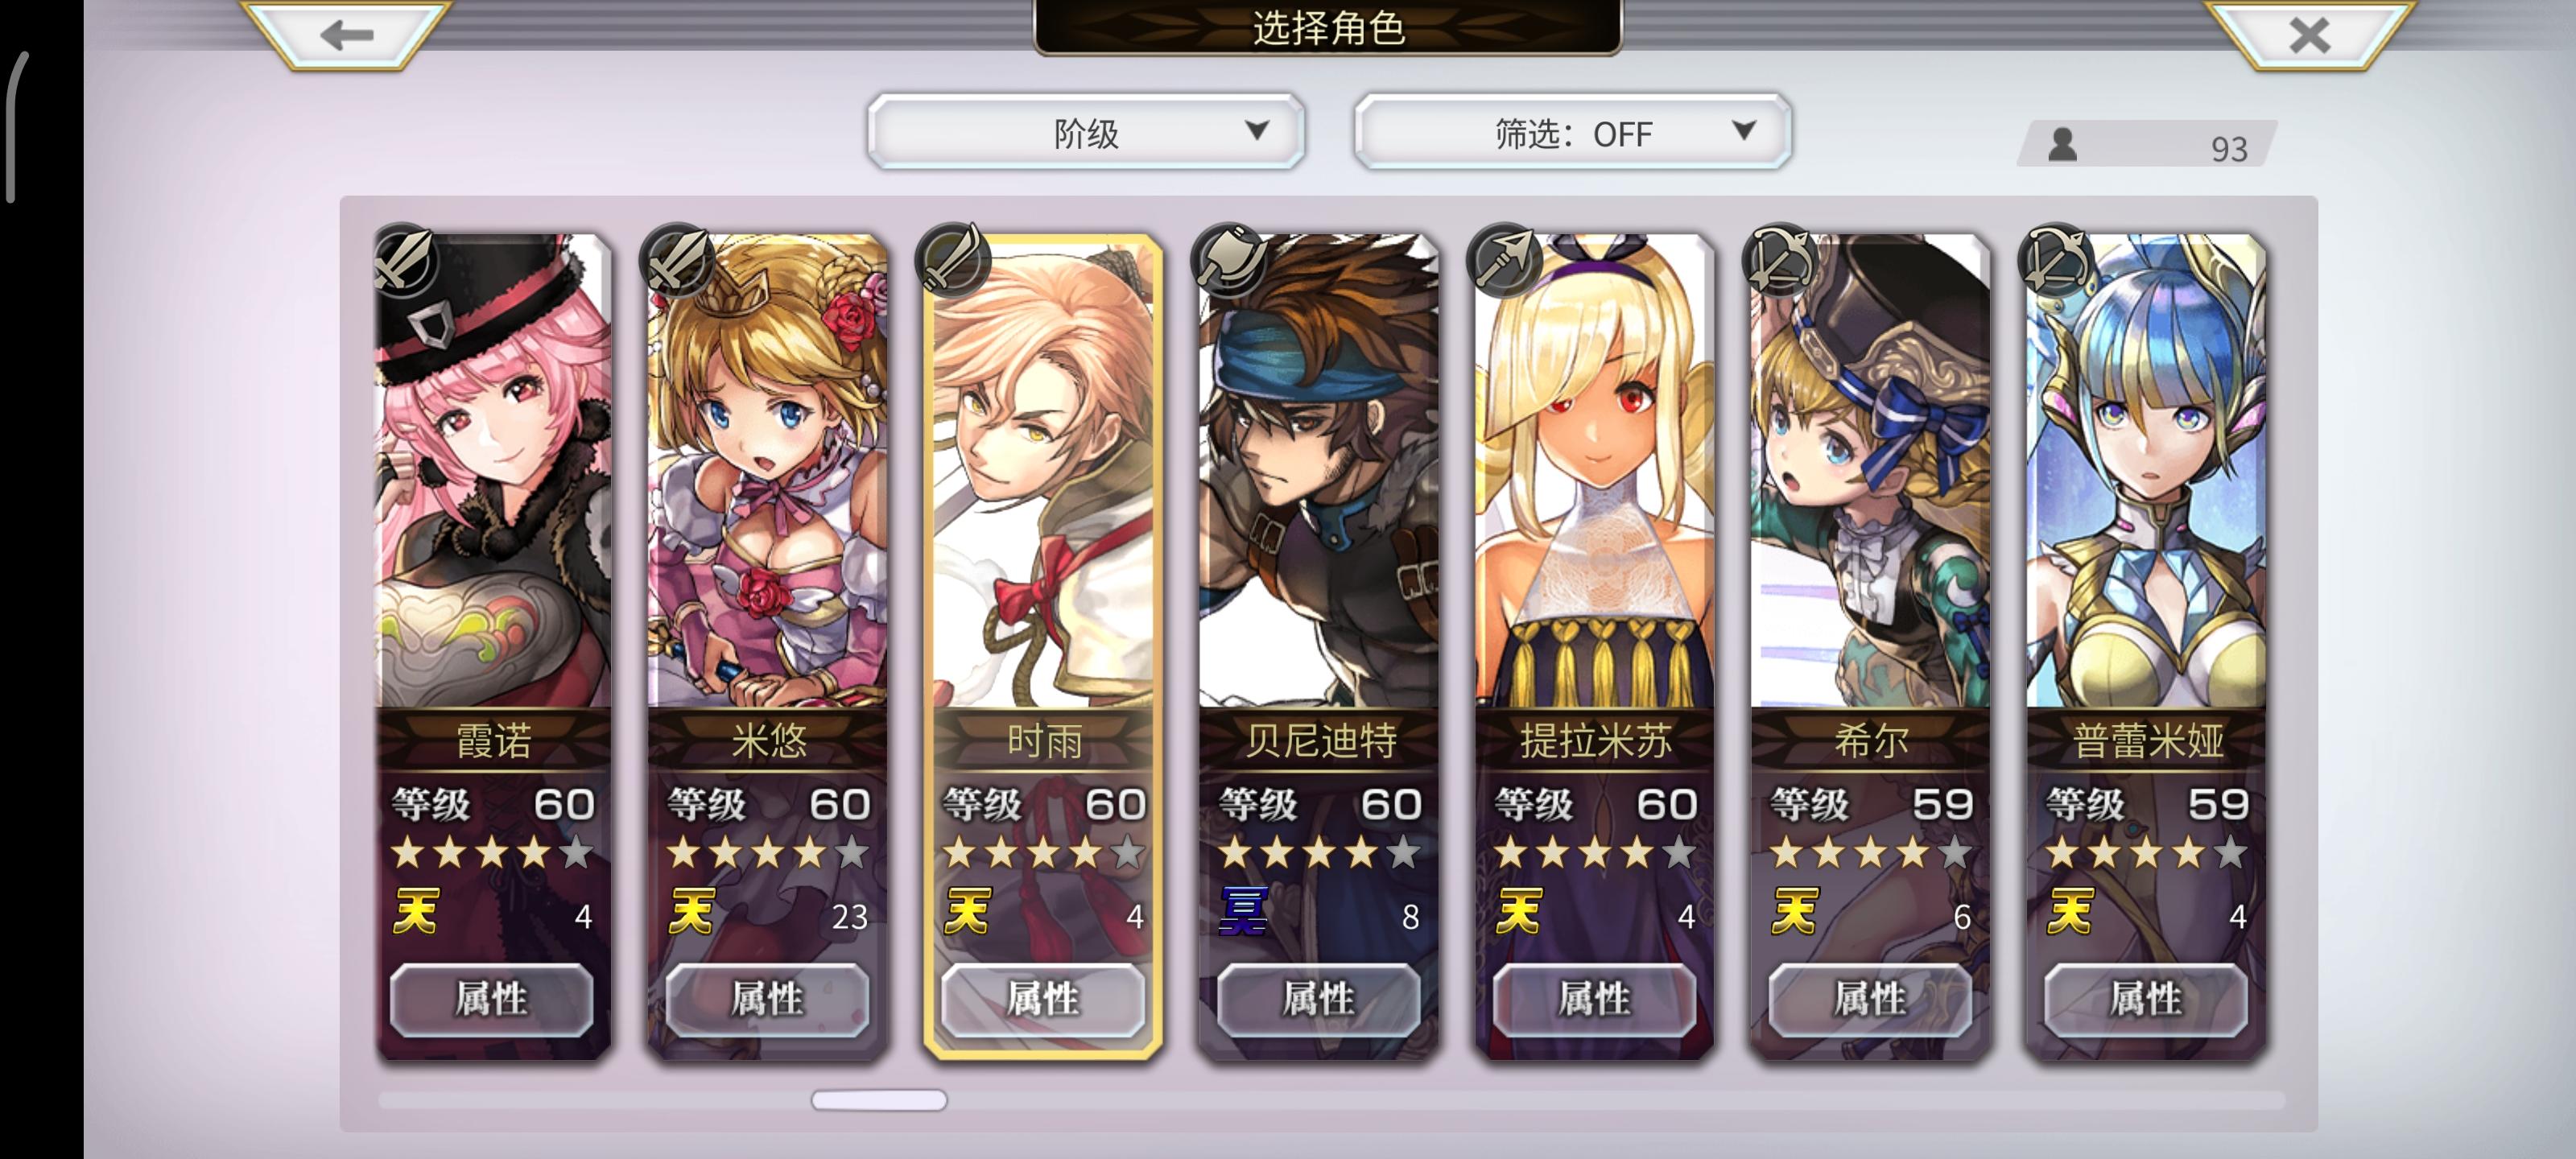
Task: Open the 筛选：OFF filter dropdown
Action: (1572, 132)
